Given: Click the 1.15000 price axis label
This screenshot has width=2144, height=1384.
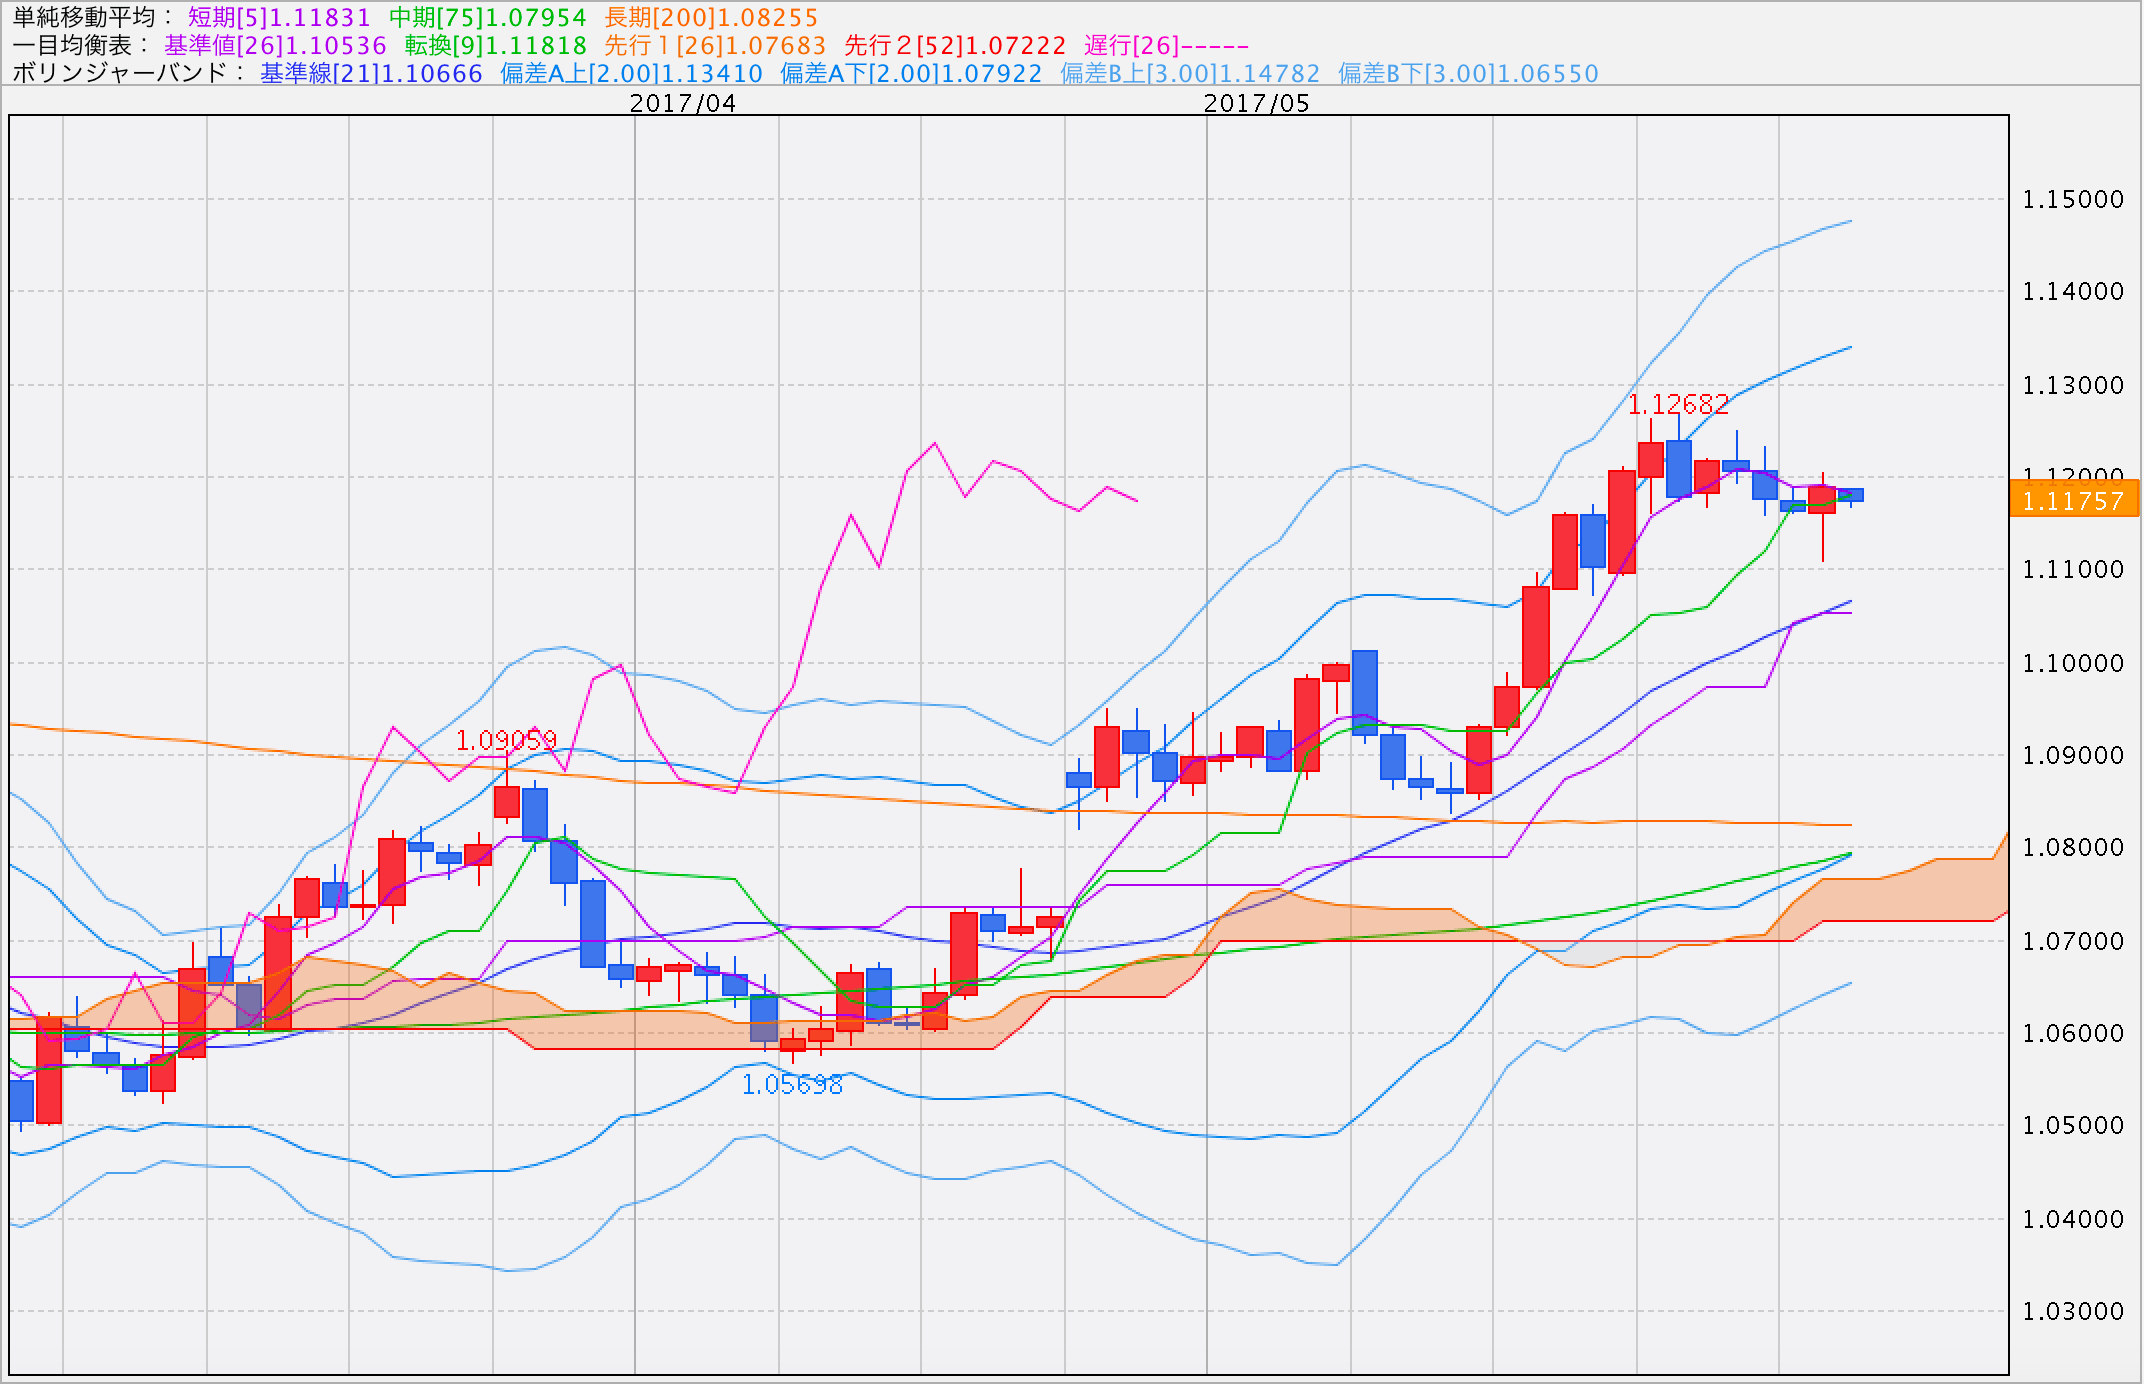Looking at the screenshot, I should pos(2073,199).
